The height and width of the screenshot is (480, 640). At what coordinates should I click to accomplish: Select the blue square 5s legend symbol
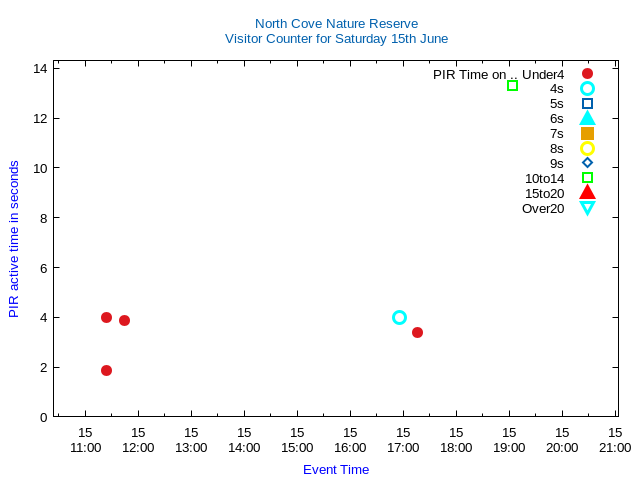point(587,104)
